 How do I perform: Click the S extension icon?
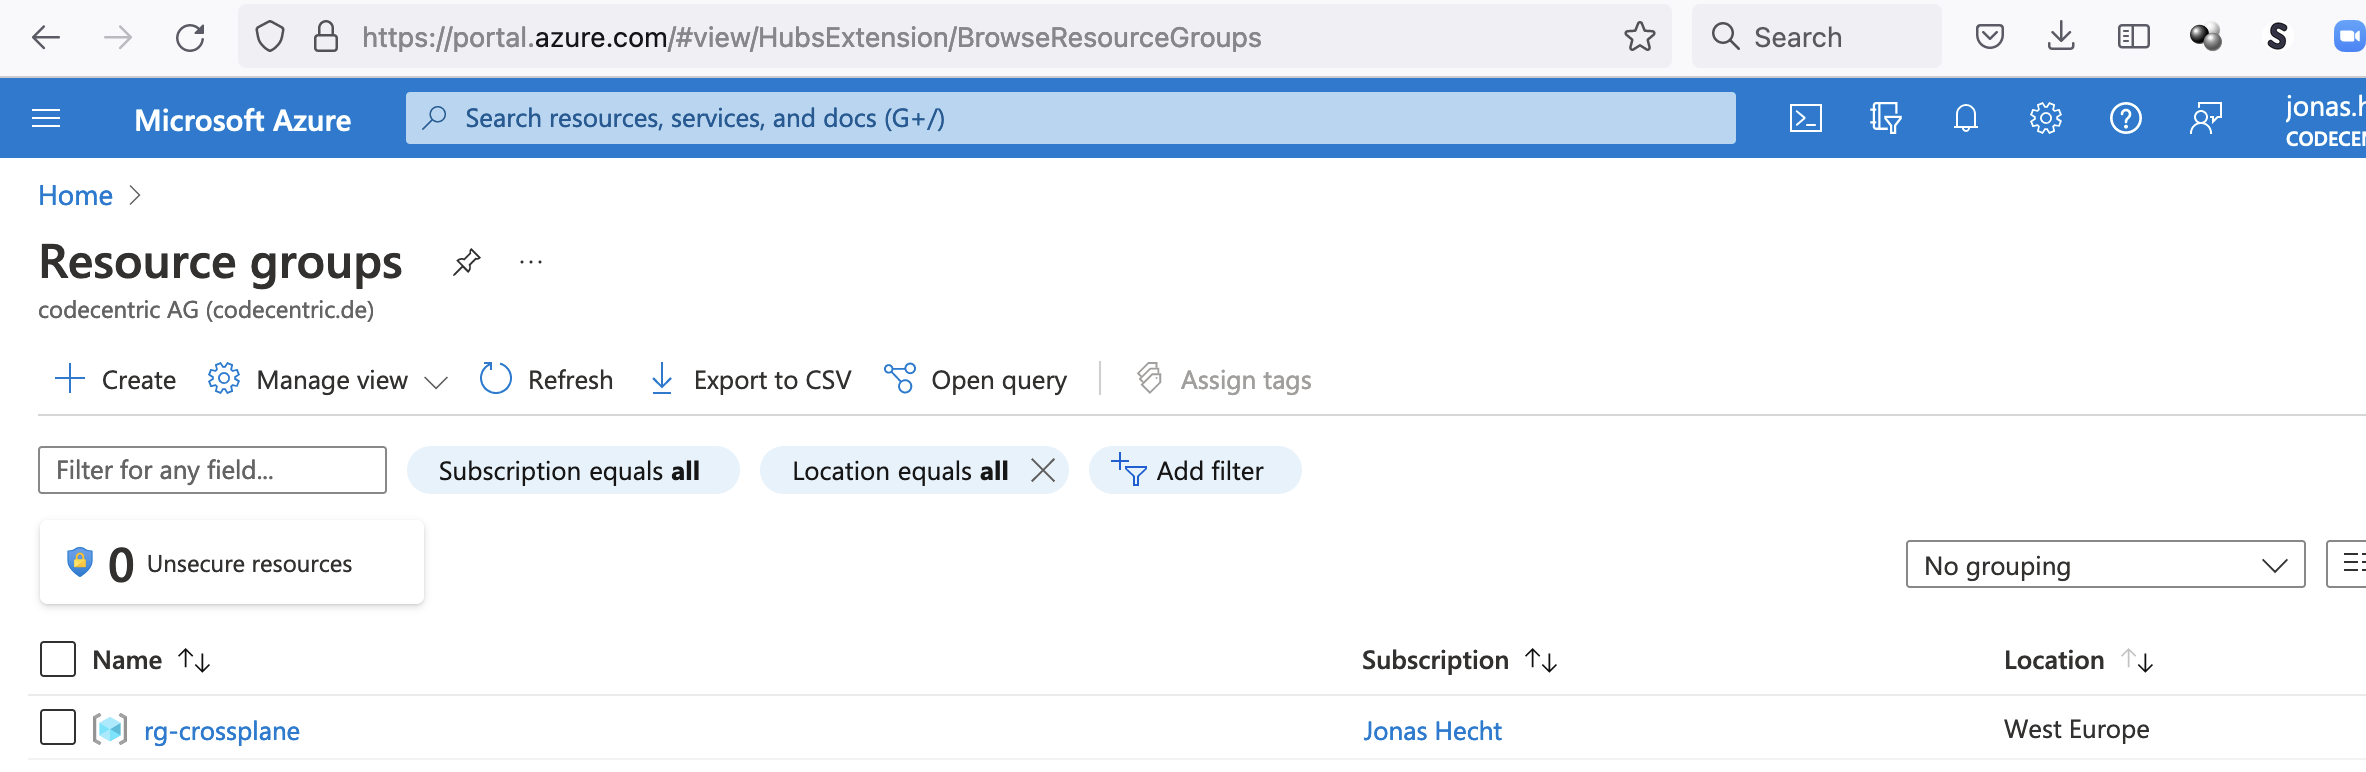(x=2277, y=37)
